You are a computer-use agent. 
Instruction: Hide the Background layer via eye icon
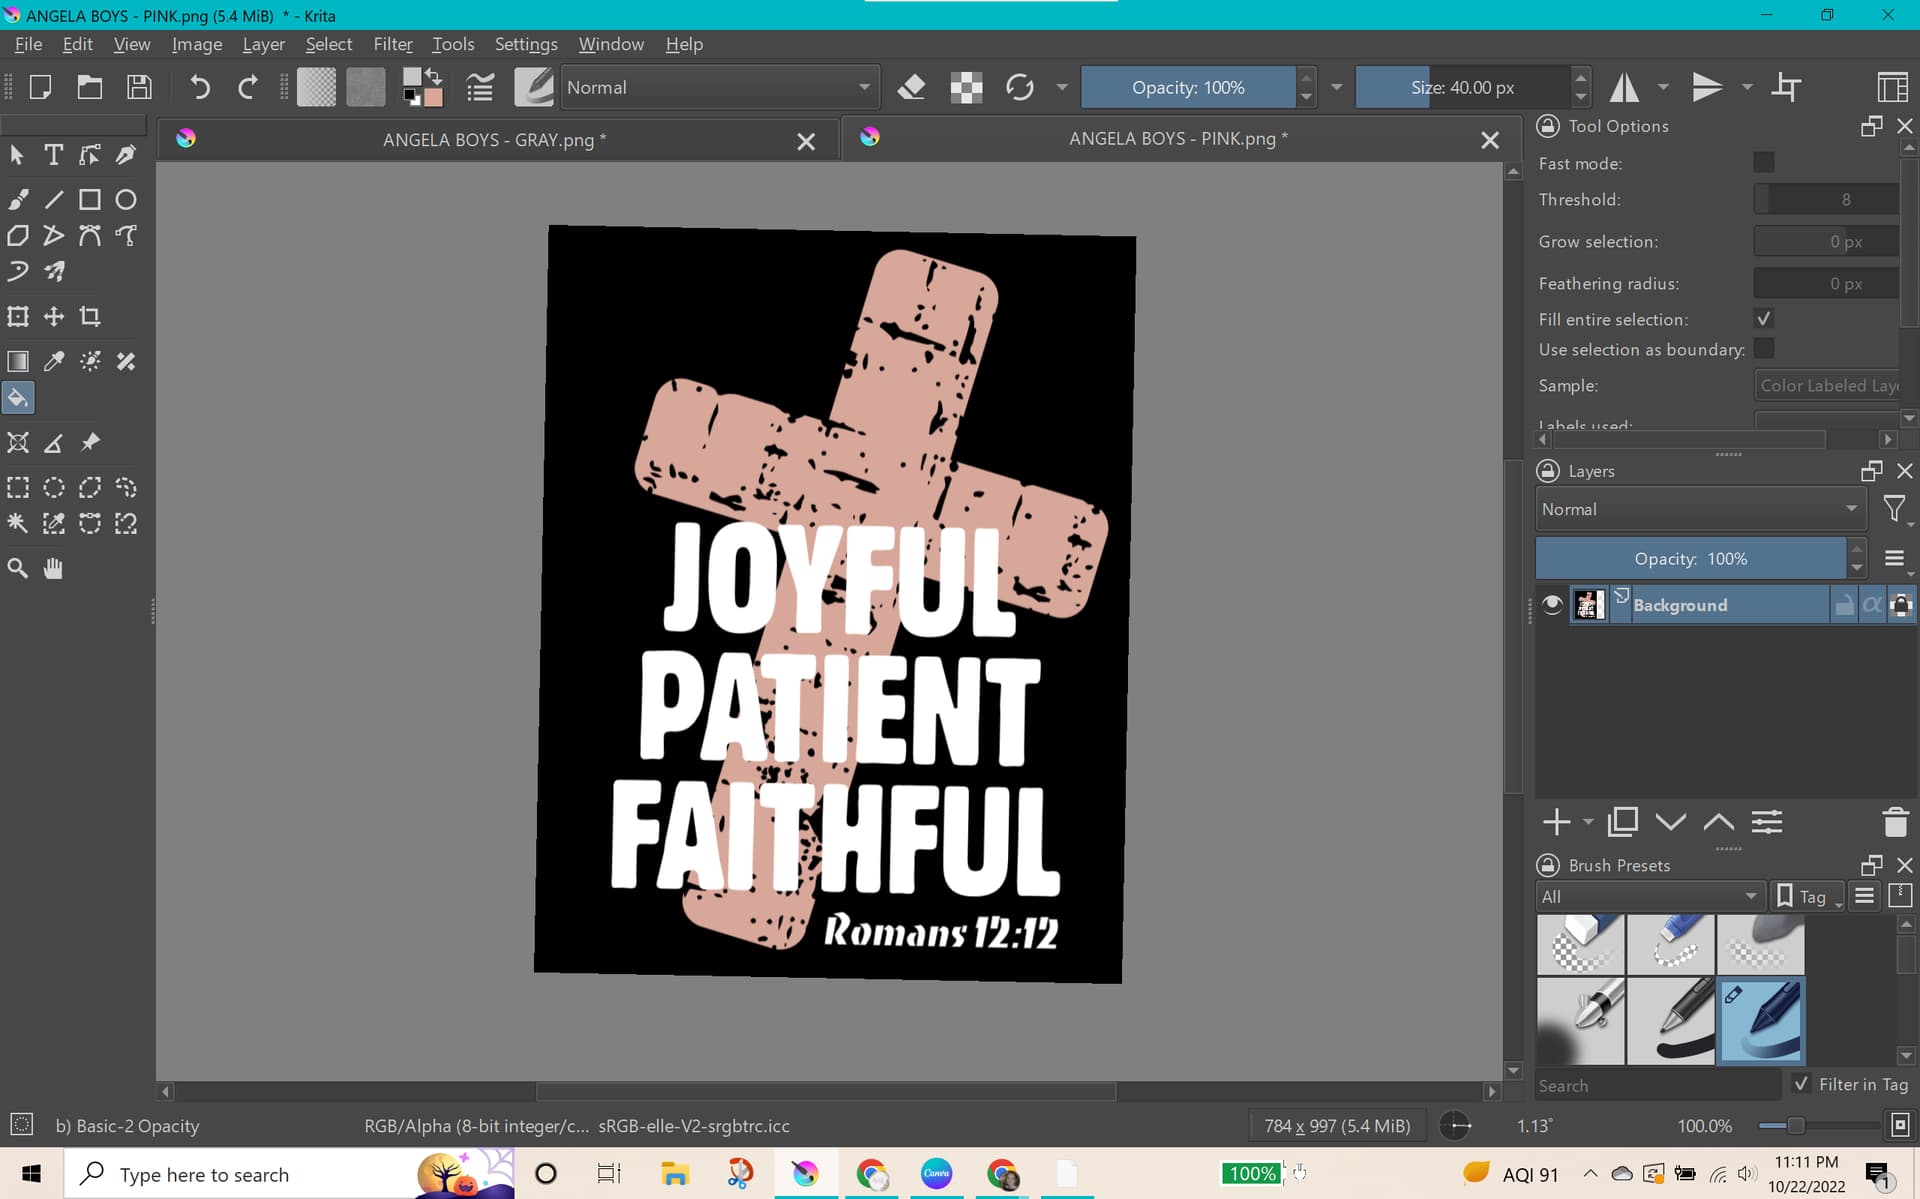(x=1552, y=605)
